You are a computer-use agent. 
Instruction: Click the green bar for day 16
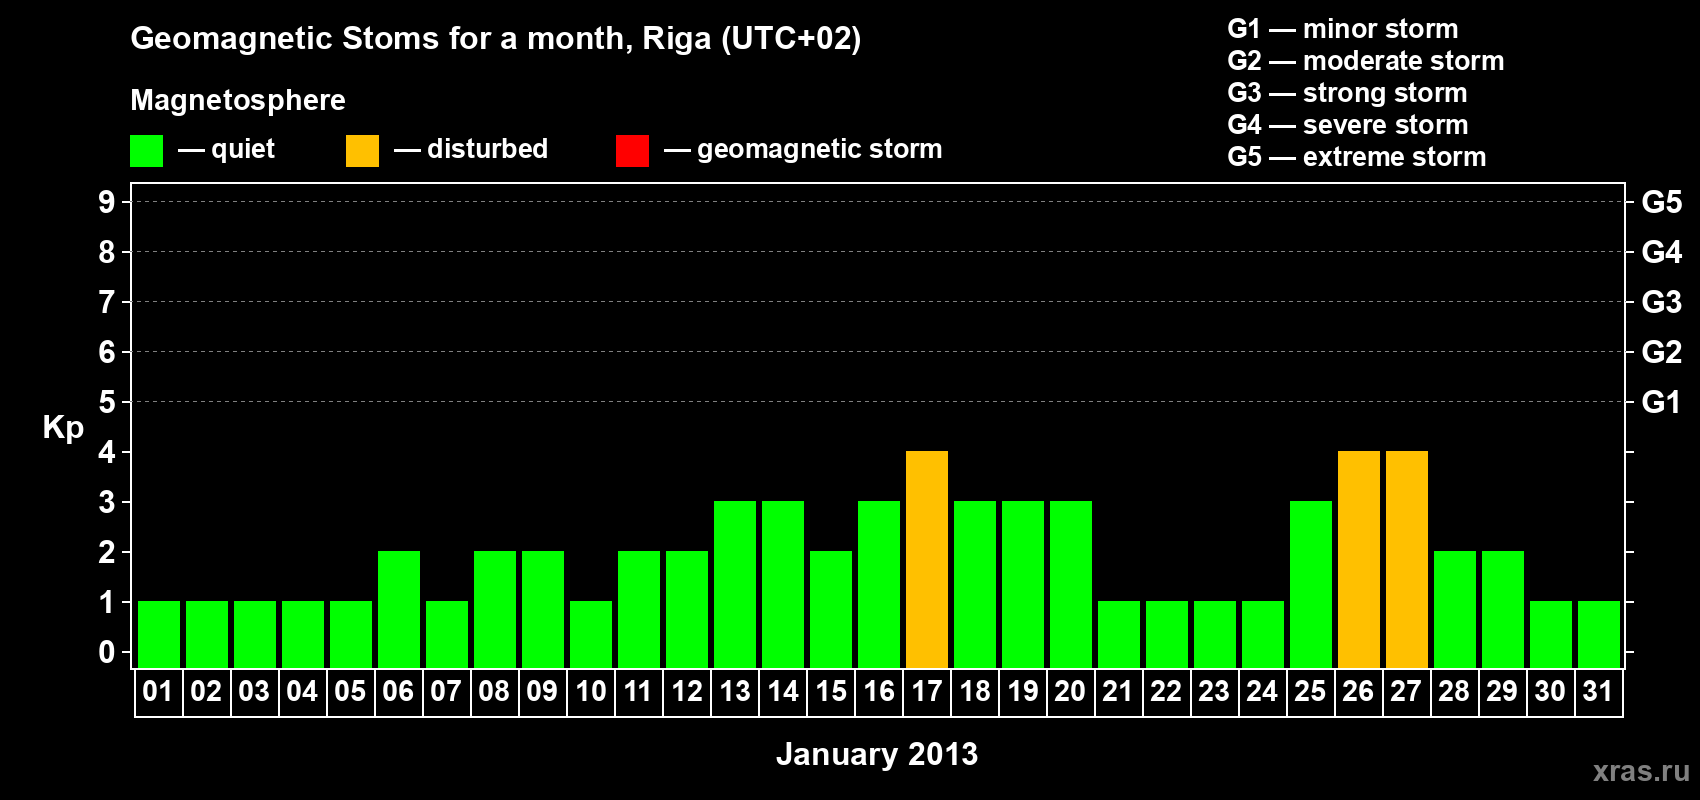[879, 584]
